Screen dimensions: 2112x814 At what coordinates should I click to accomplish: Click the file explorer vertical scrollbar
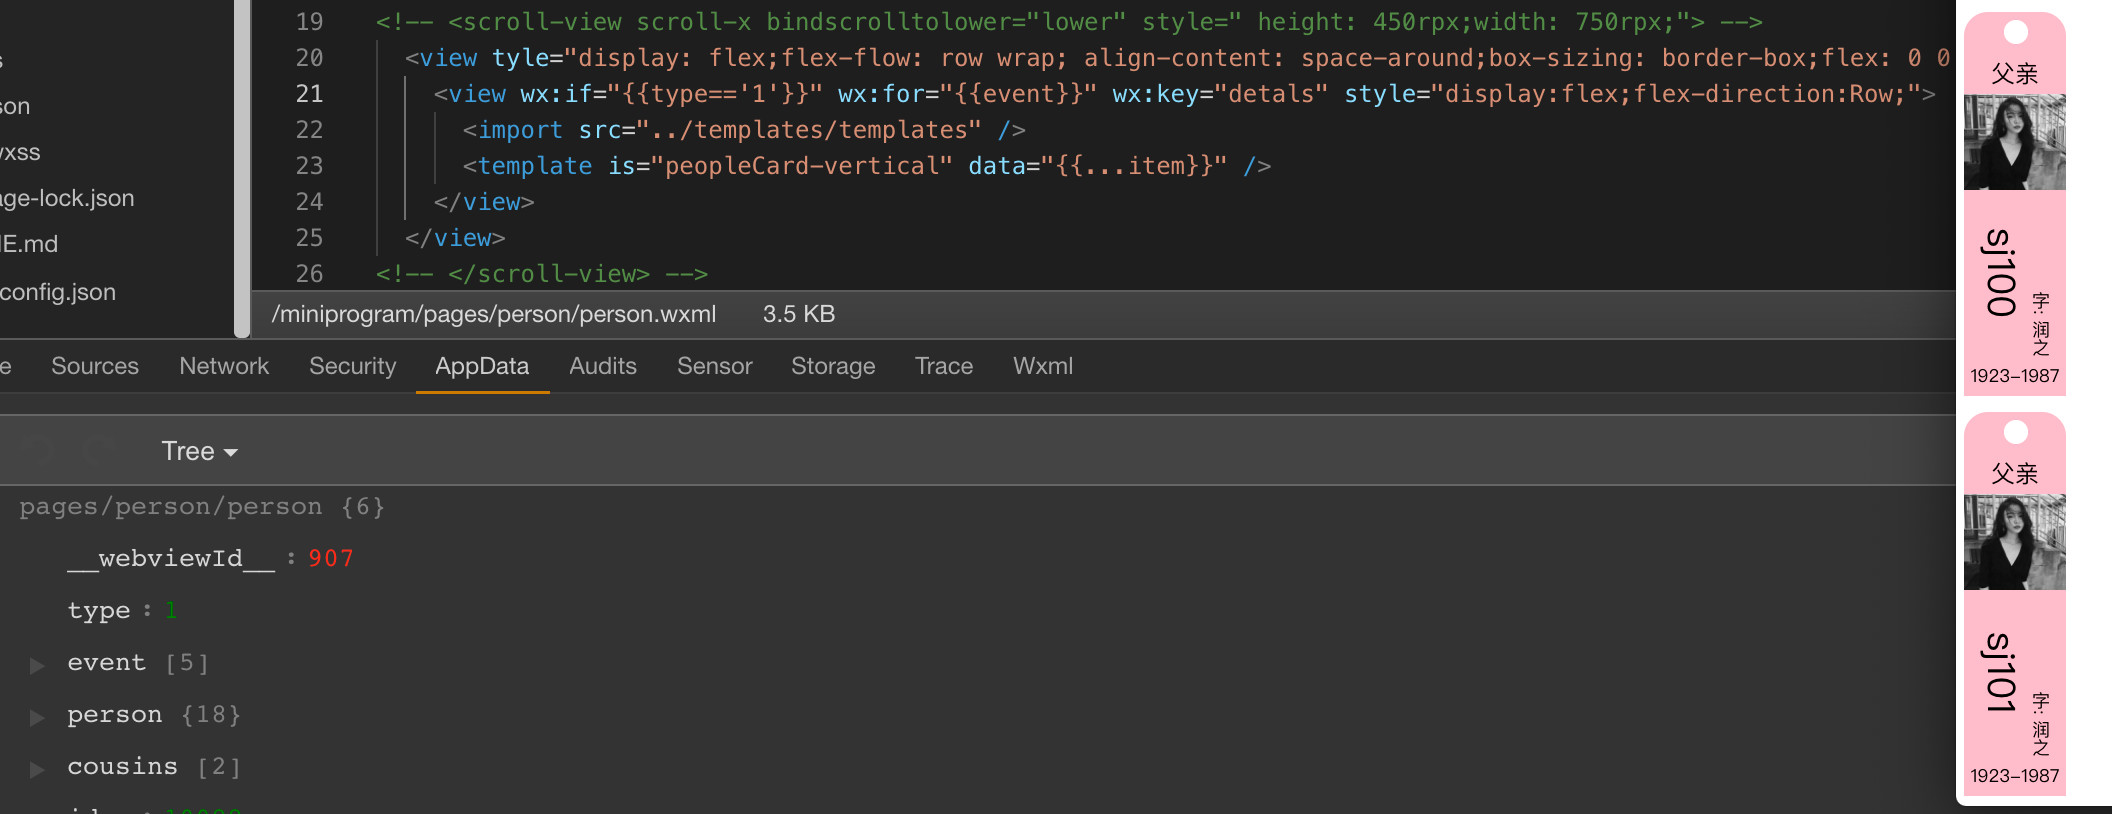[241, 168]
